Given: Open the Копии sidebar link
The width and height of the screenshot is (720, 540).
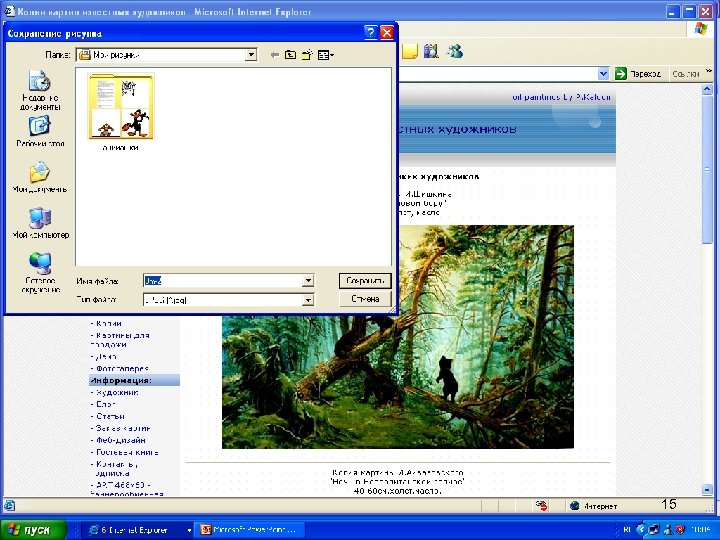Looking at the screenshot, I should [x=109, y=323].
